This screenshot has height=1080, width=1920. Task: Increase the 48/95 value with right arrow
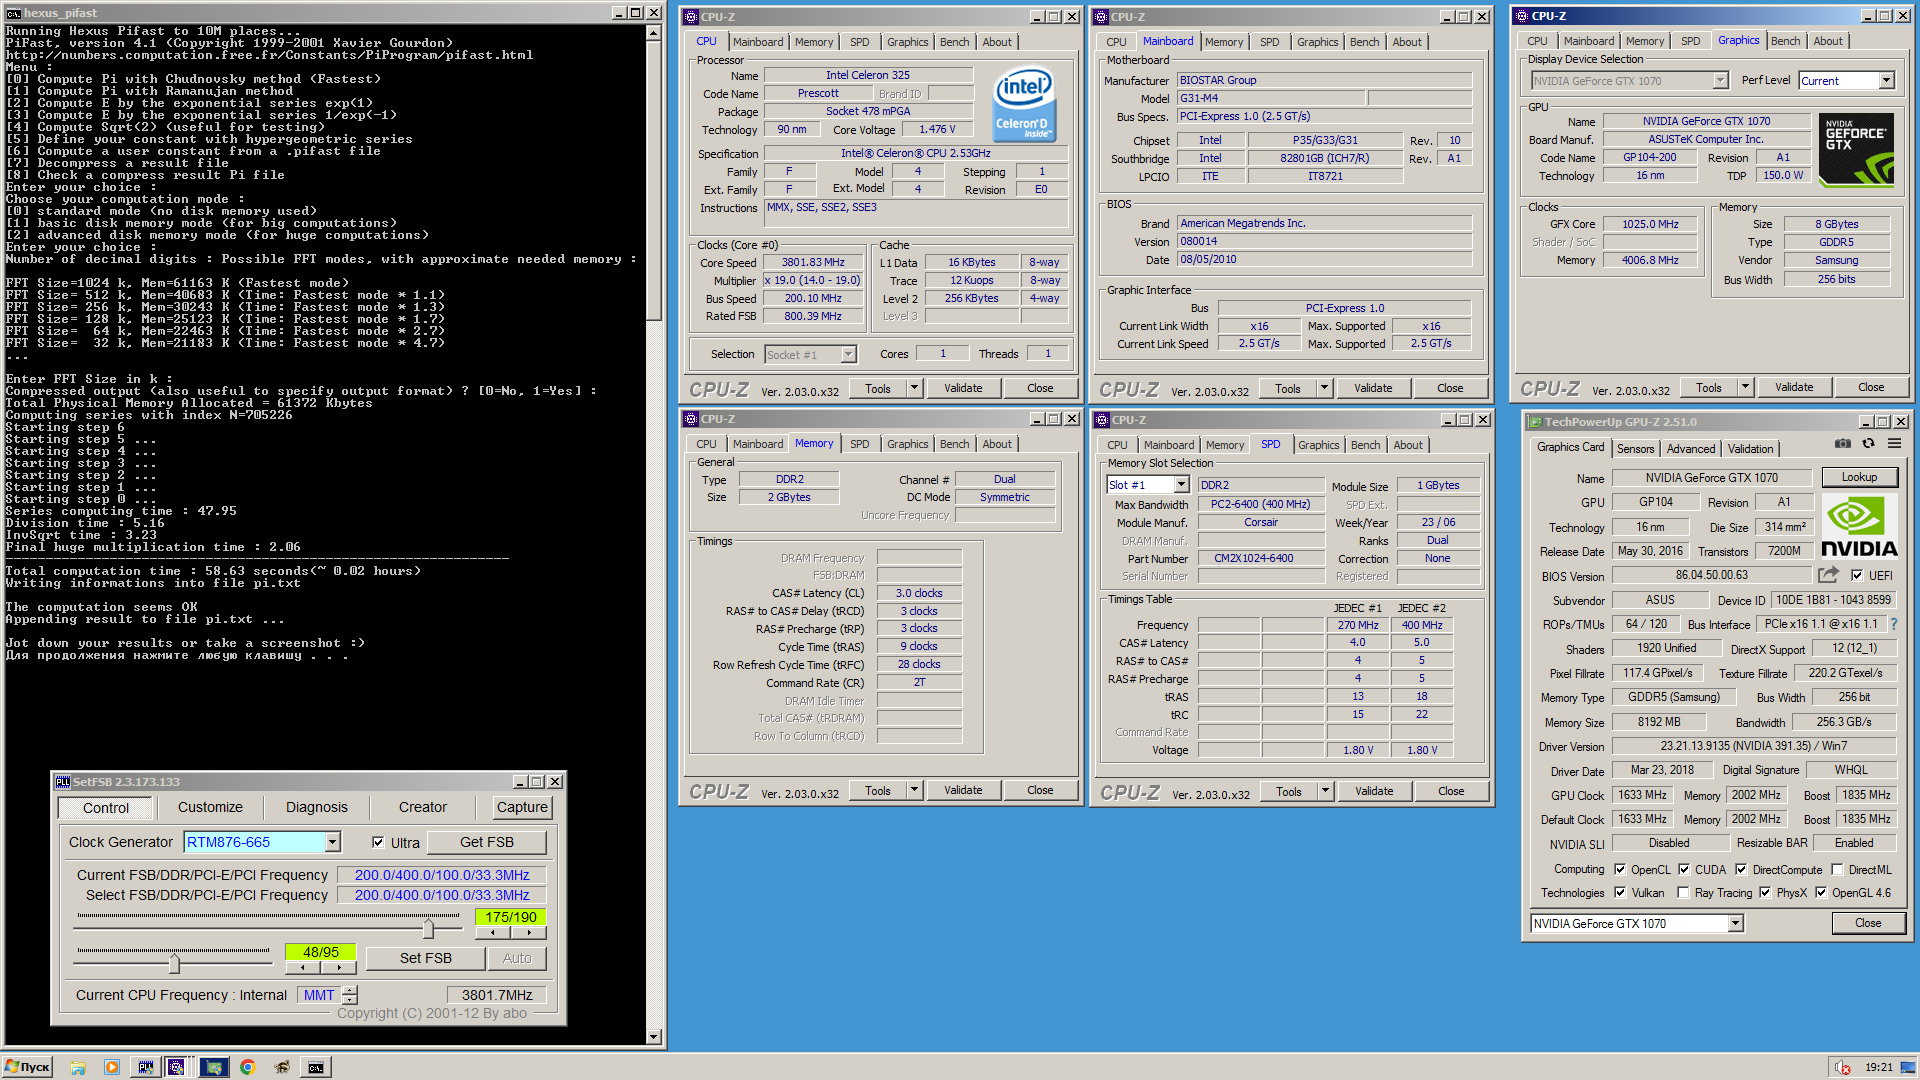pyautogui.click(x=339, y=967)
